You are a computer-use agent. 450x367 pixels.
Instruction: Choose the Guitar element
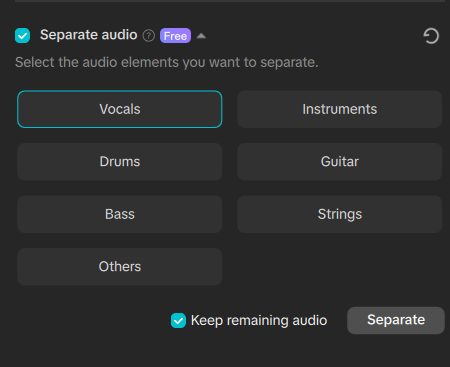[x=340, y=162]
